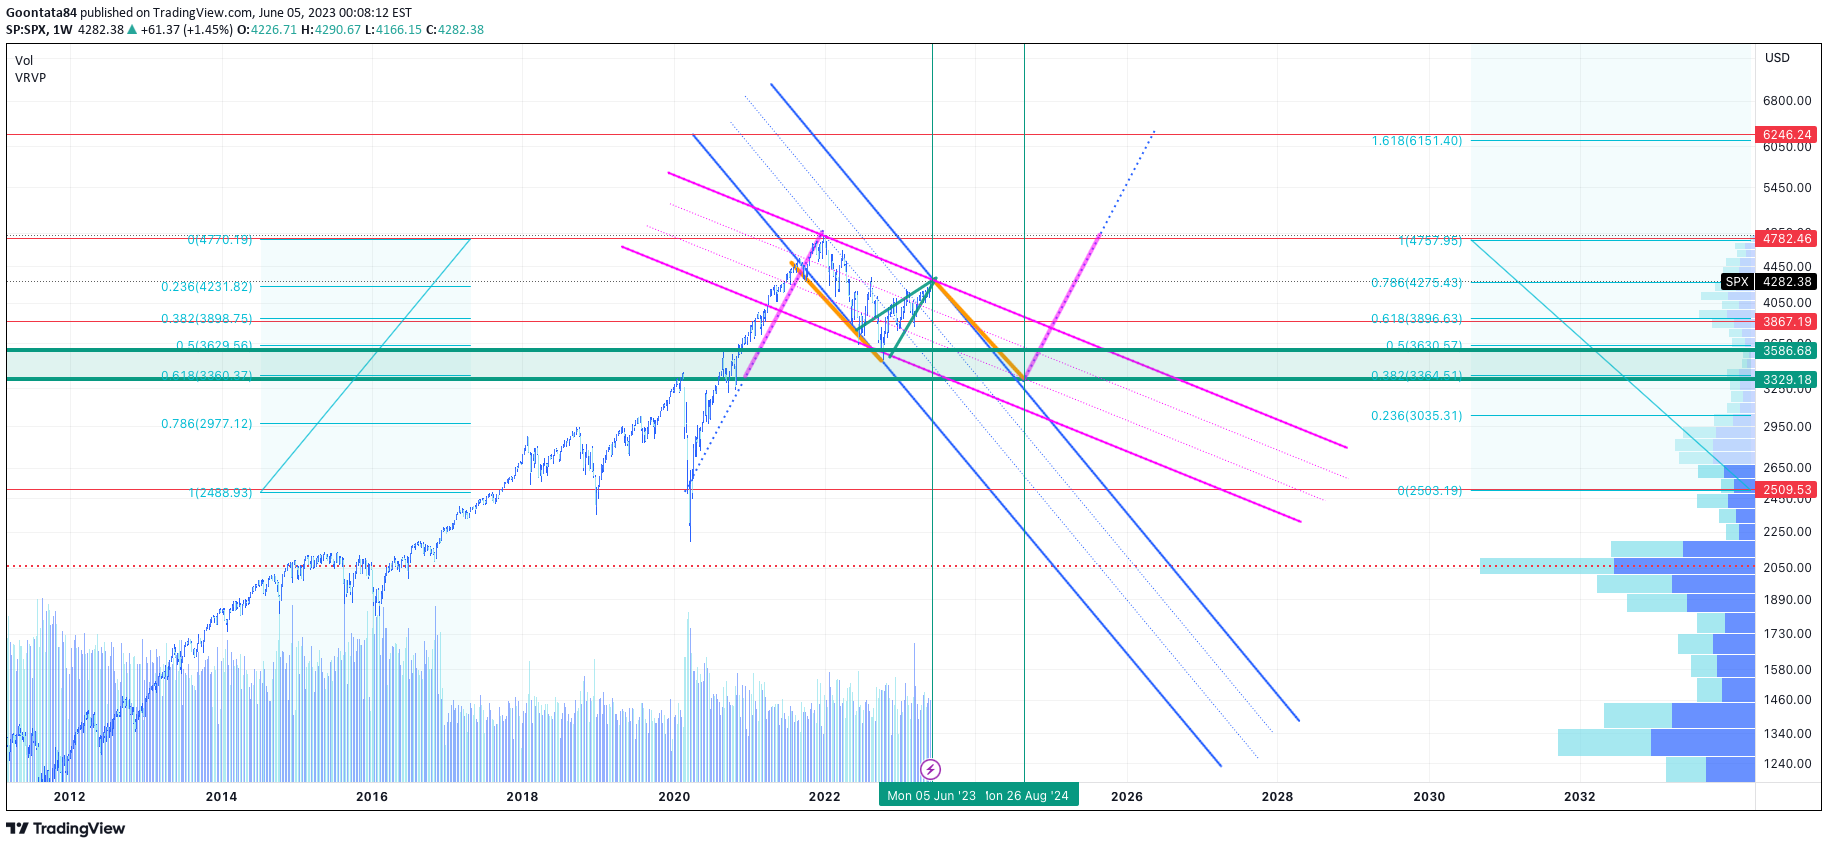Click the green 3586.68 price label
The height and width of the screenshot is (847, 1828).
point(1786,351)
